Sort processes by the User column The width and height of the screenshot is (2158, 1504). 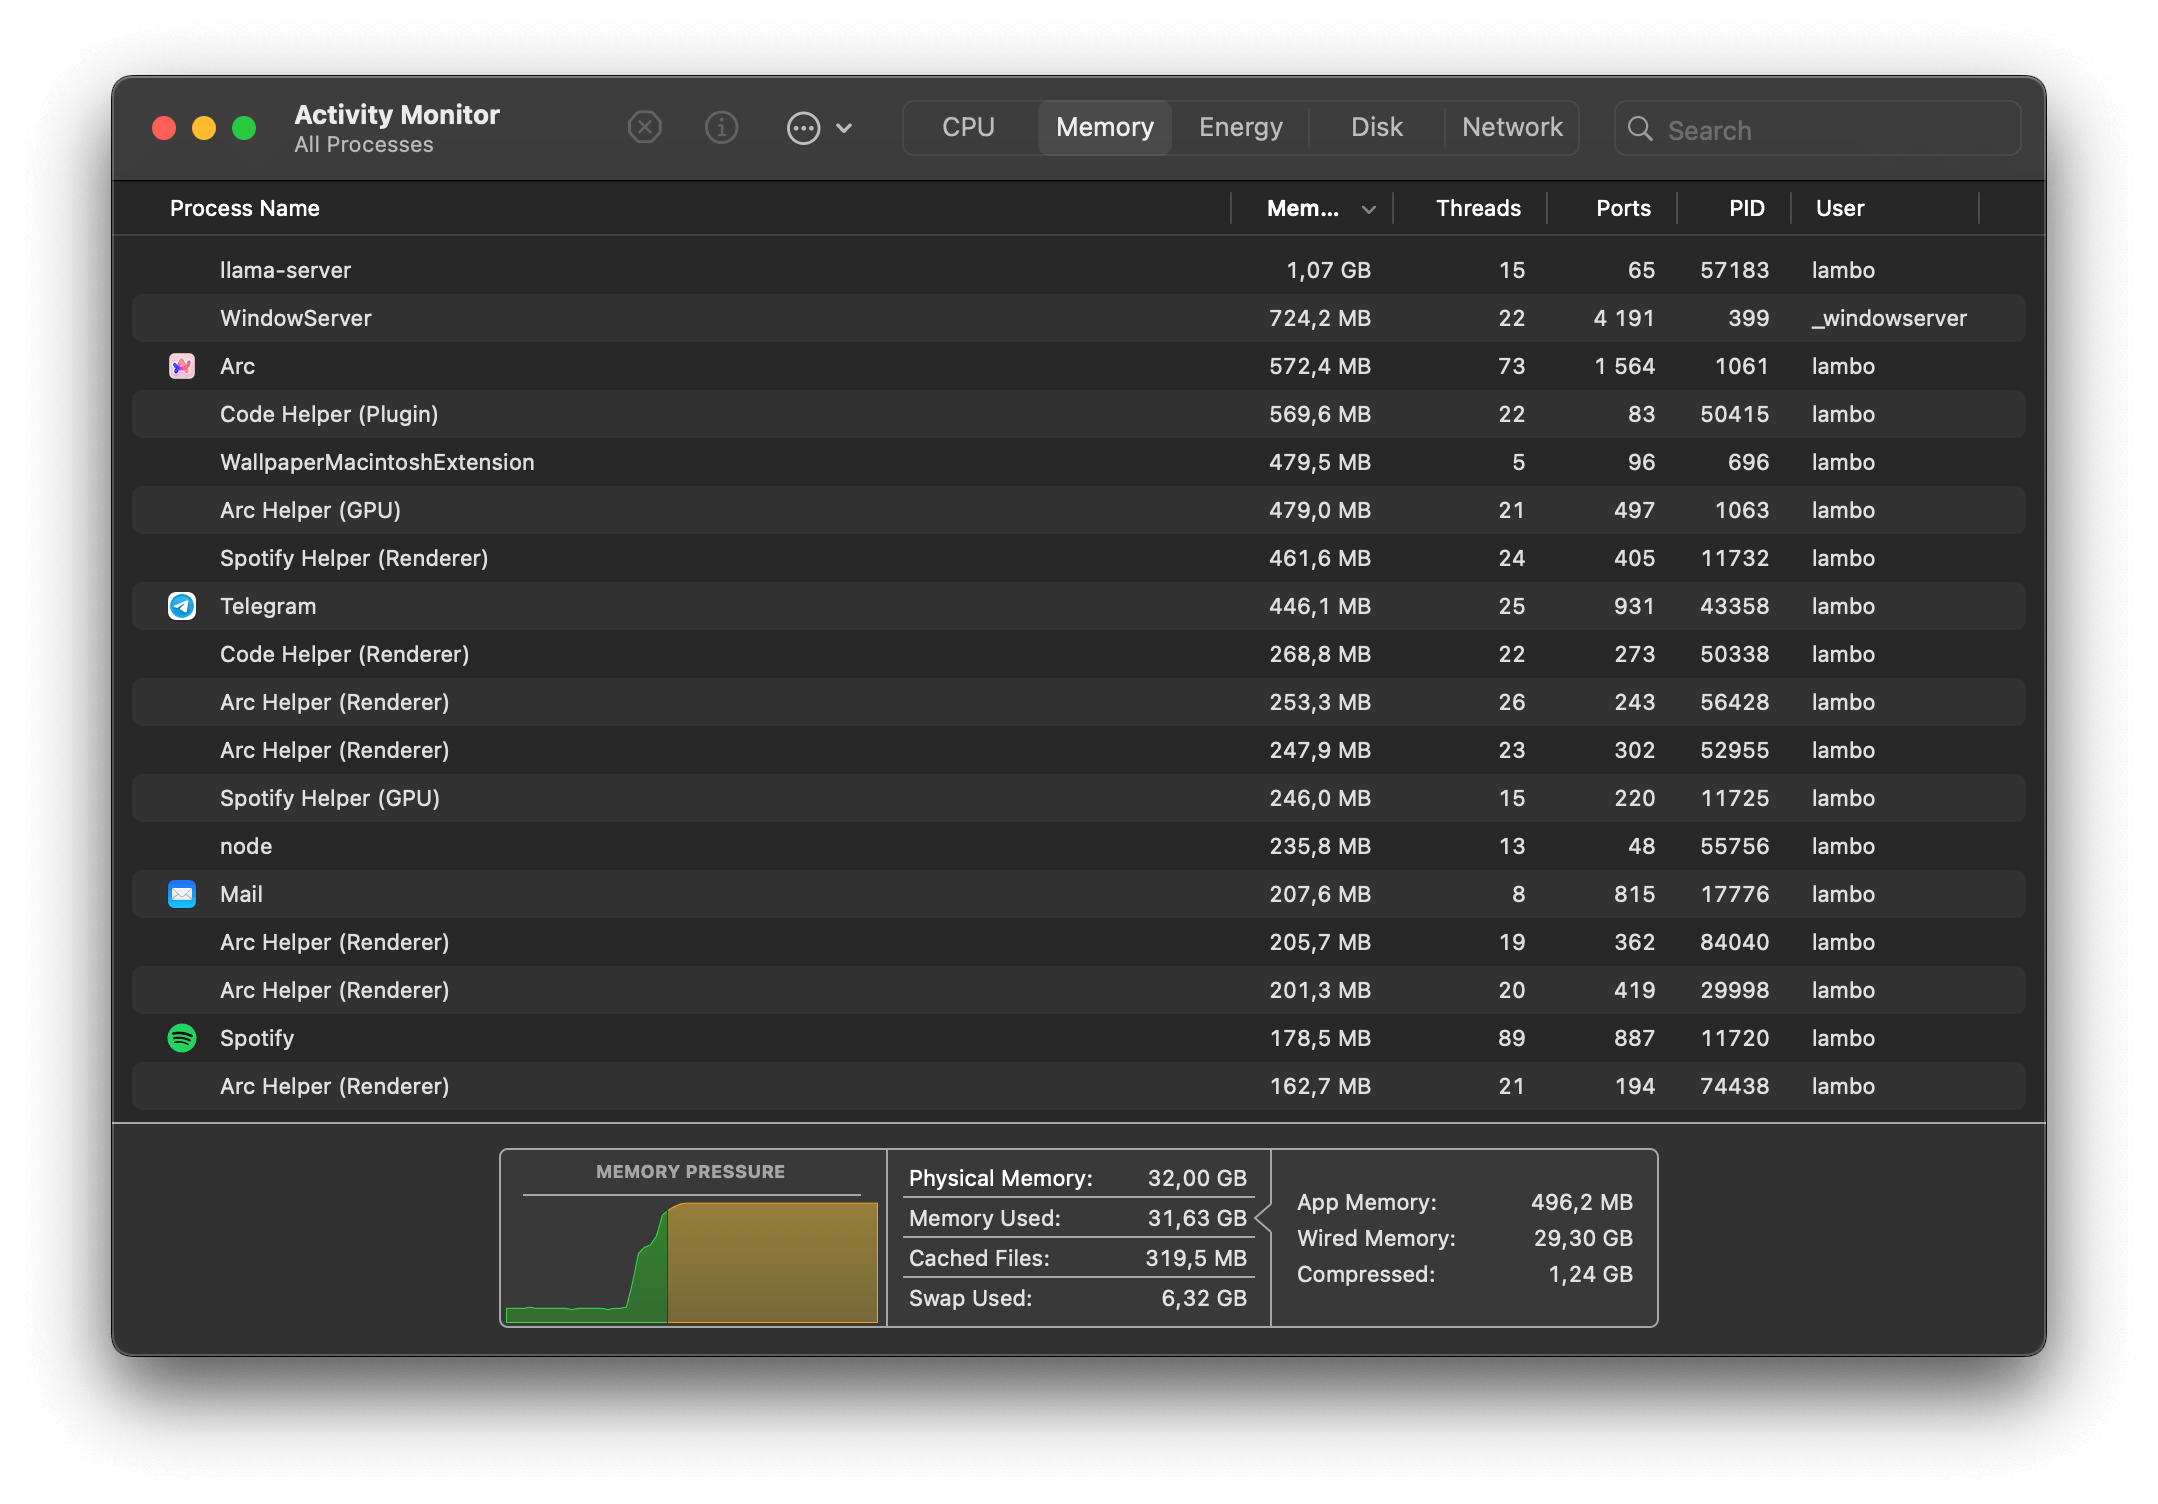[x=1839, y=208]
